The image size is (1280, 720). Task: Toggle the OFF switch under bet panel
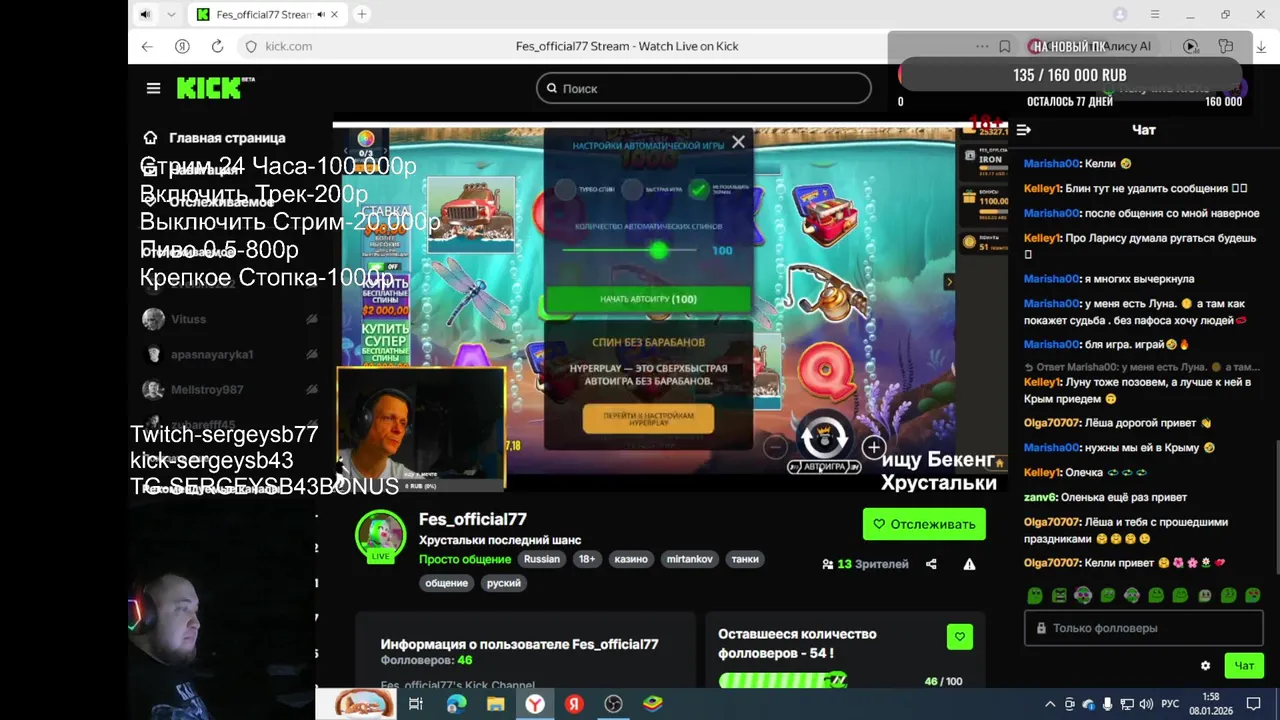point(385,267)
